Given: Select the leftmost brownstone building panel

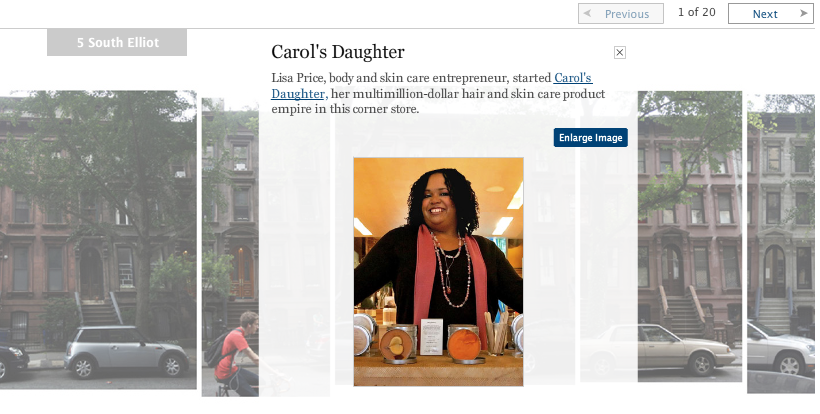Looking at the screenshot, I should coord(98,240).
